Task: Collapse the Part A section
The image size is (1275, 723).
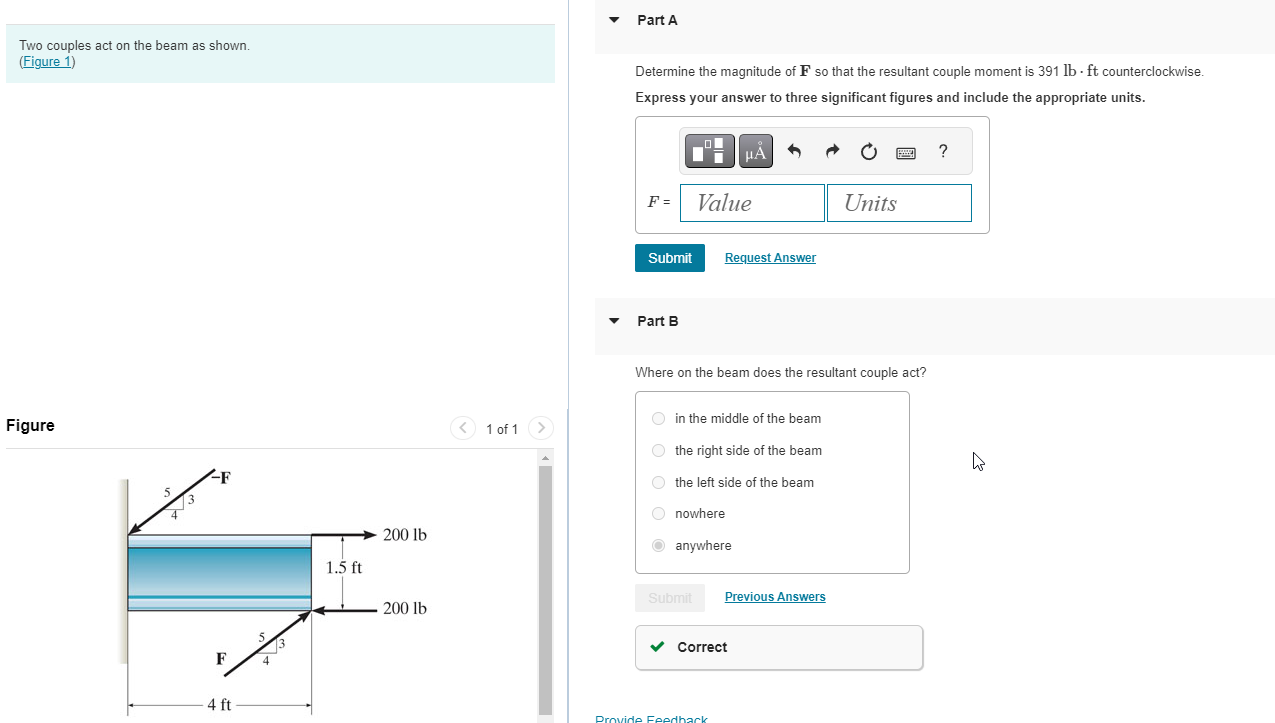Action: 613,19
